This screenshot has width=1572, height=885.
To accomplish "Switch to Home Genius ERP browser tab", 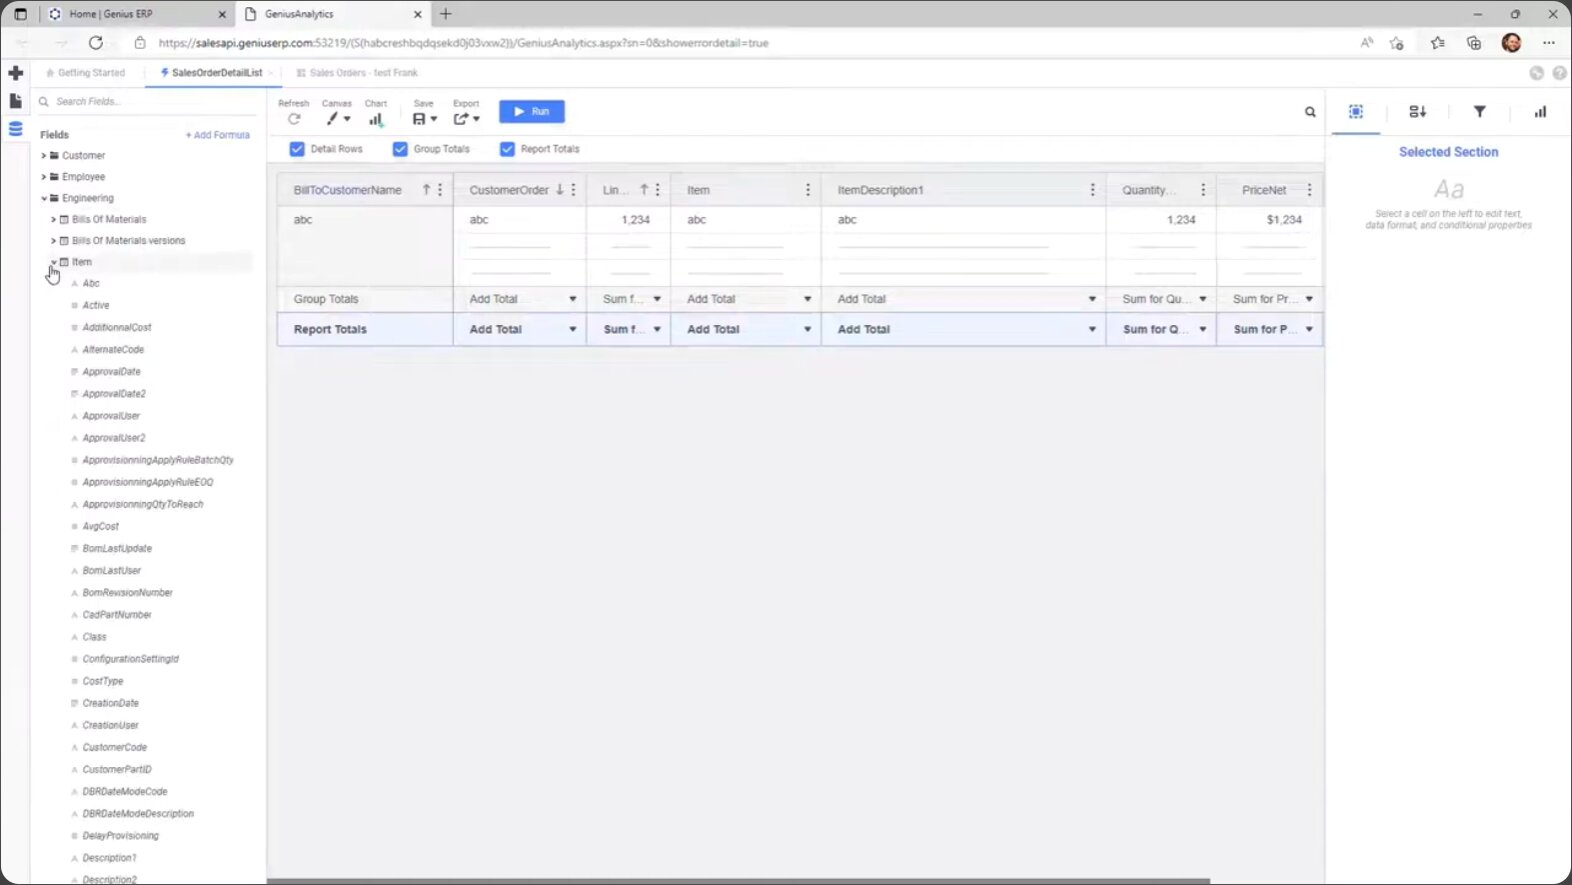I will tap(132, 14).
